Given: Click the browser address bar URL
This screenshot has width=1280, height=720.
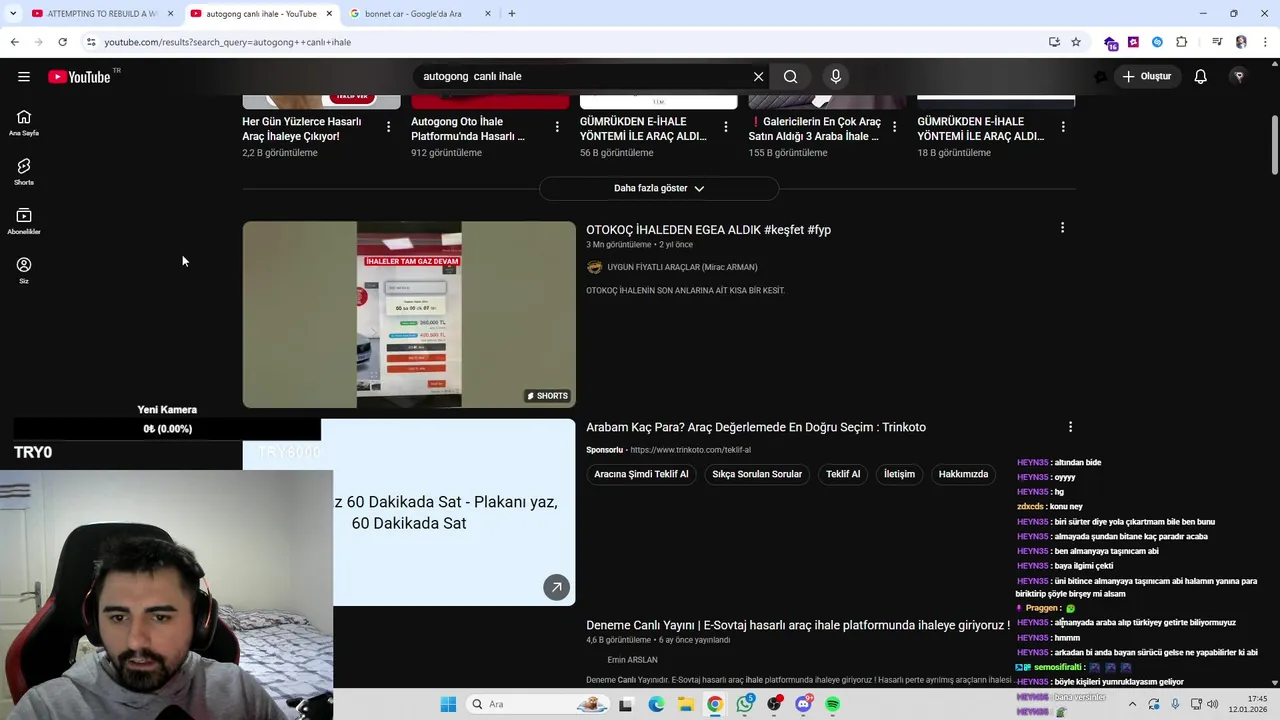Looking at the screenshot, I should point(228,42).
